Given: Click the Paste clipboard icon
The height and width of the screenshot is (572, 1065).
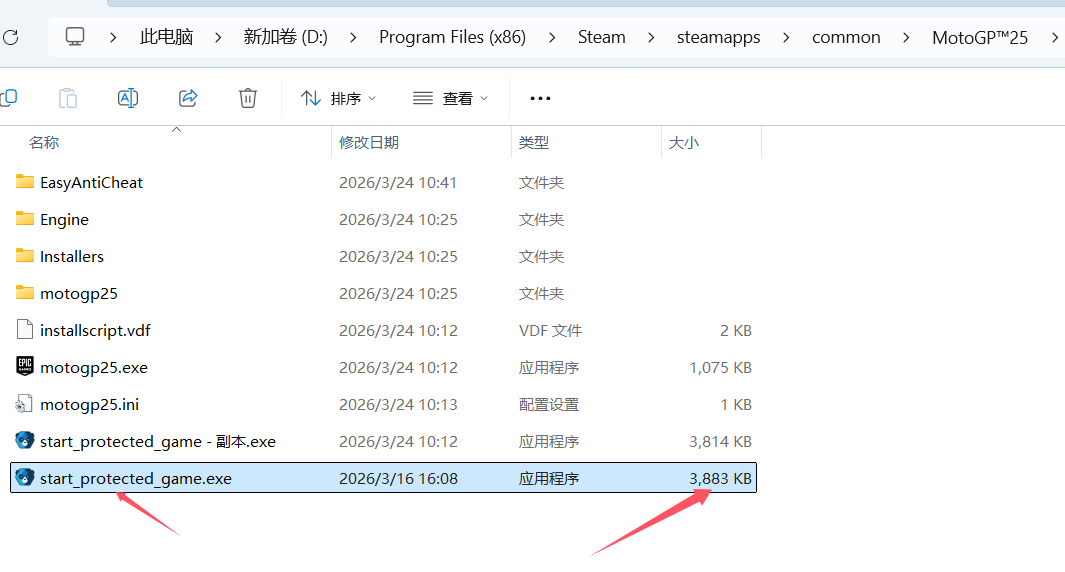Looking at the screenshot, I should pyautogui.click(x=68, y=98).
